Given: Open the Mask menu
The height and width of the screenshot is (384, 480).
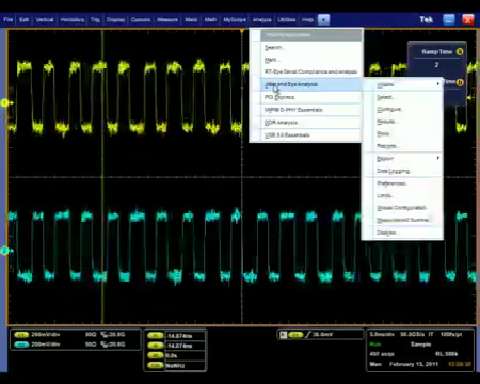Looking at the screenshot, I should tap(191, 20).
